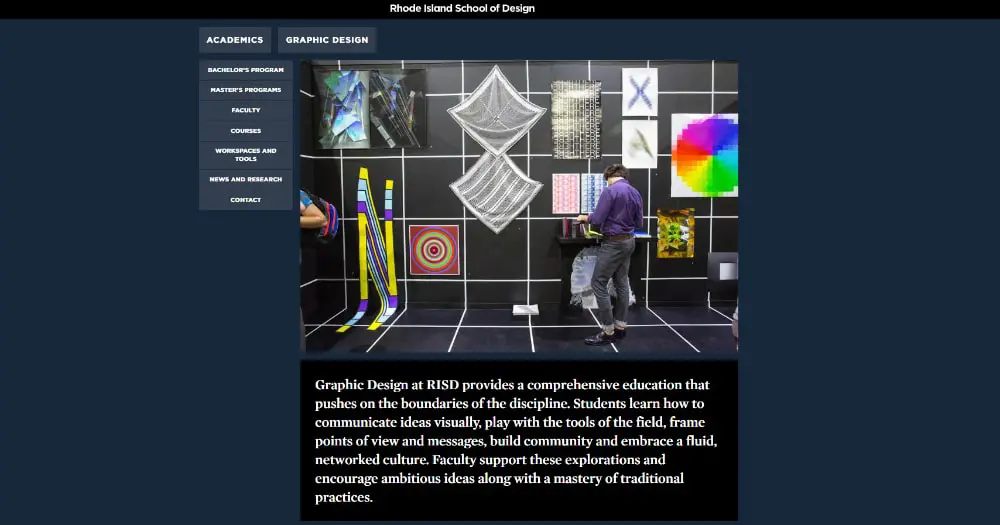Go to the Academics section
This screenshot has width=1000, height=525.
235,40
